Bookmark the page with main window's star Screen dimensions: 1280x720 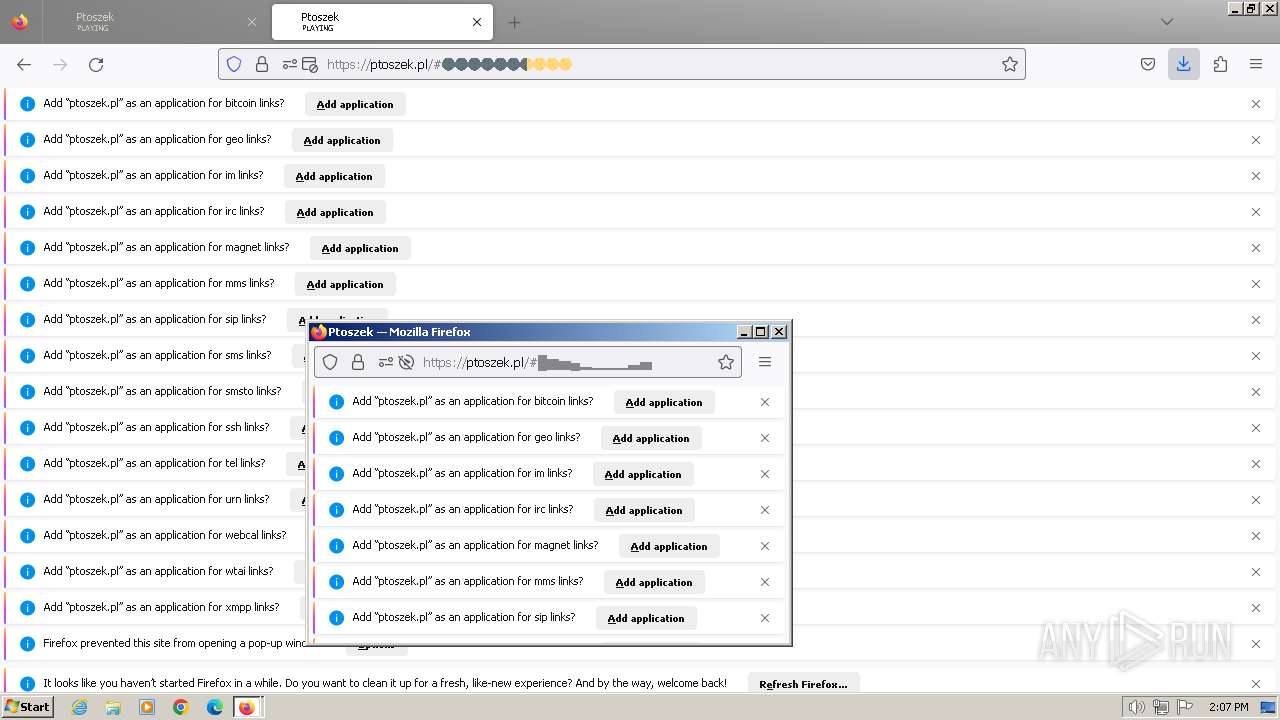tap(1010, 64)
